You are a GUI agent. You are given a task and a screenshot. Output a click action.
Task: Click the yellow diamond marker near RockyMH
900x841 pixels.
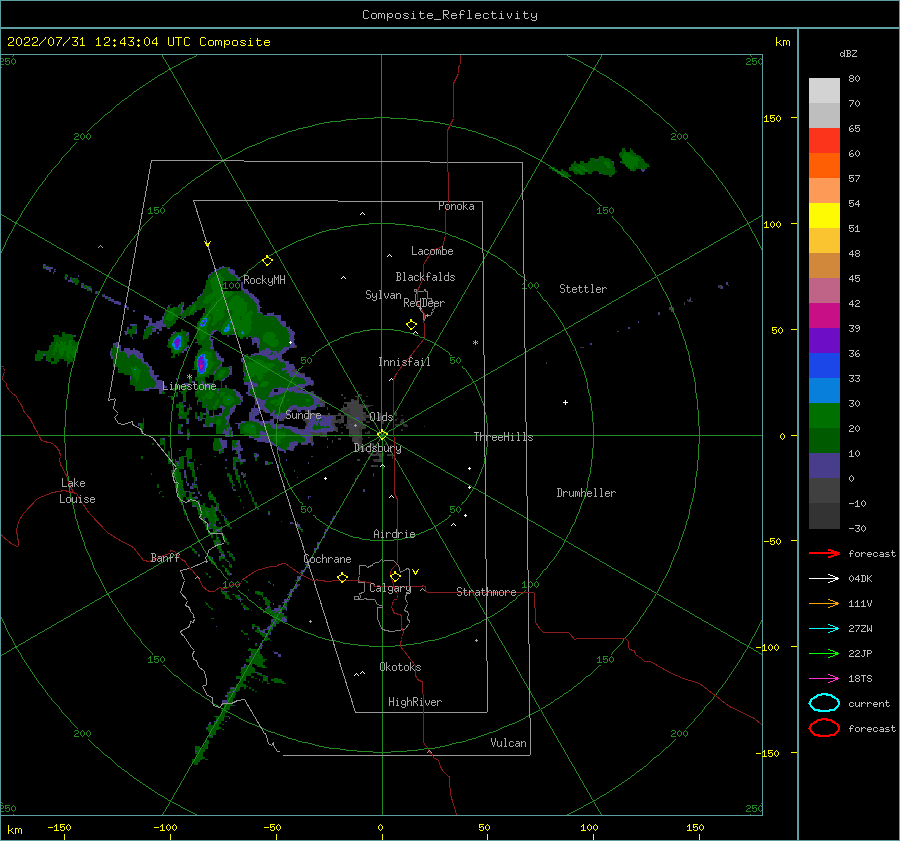click(267, 261)
